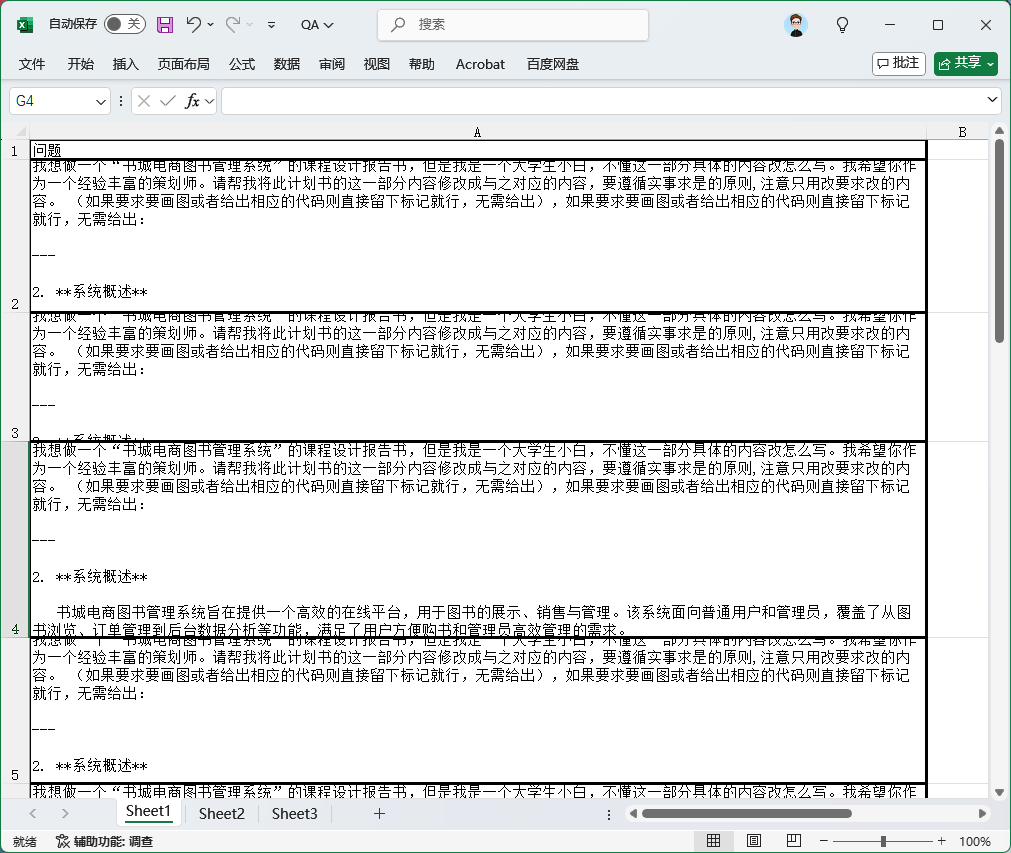Select row 3 header
1011x853 pixels.
14,377
